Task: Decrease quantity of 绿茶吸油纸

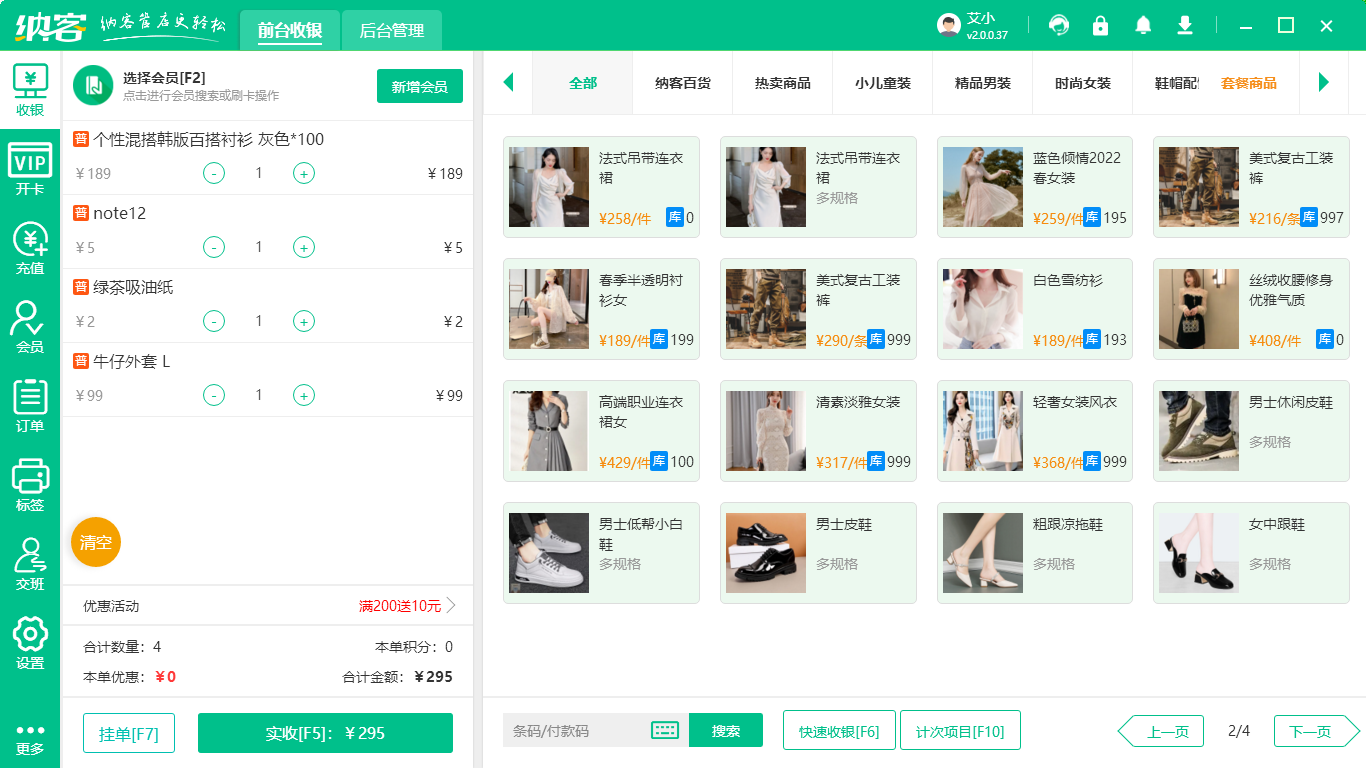Action: click(x=214, y=321)
